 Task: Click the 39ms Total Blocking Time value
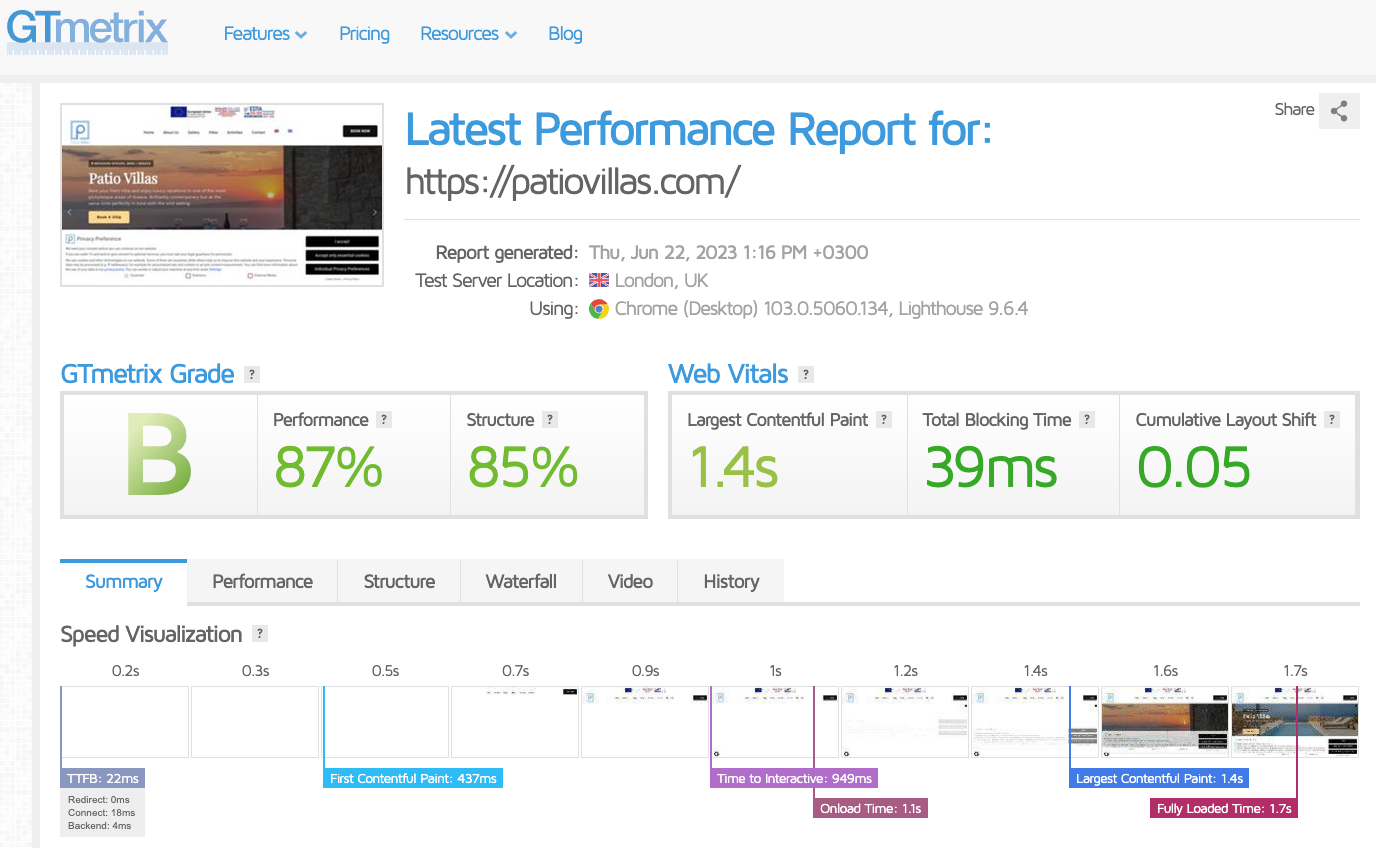tap(990, 466)
